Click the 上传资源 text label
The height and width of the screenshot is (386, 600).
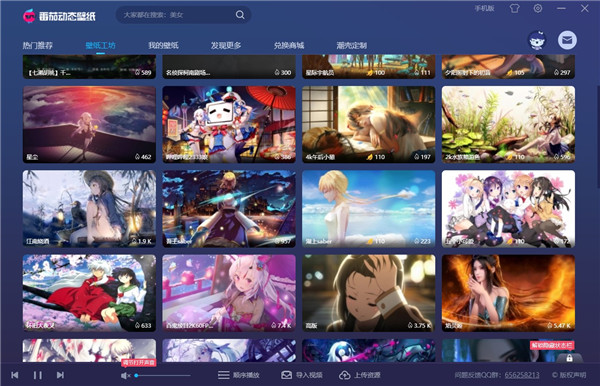(x=367, y=375)
